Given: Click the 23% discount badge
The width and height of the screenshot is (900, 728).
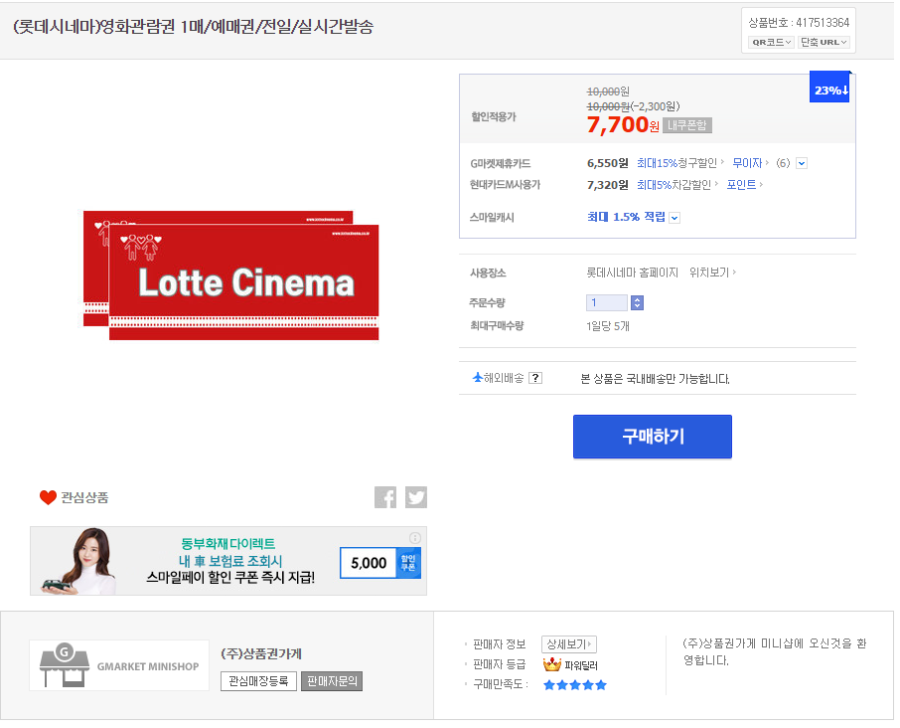Looking at the screenshot, I should pos(831,87).
